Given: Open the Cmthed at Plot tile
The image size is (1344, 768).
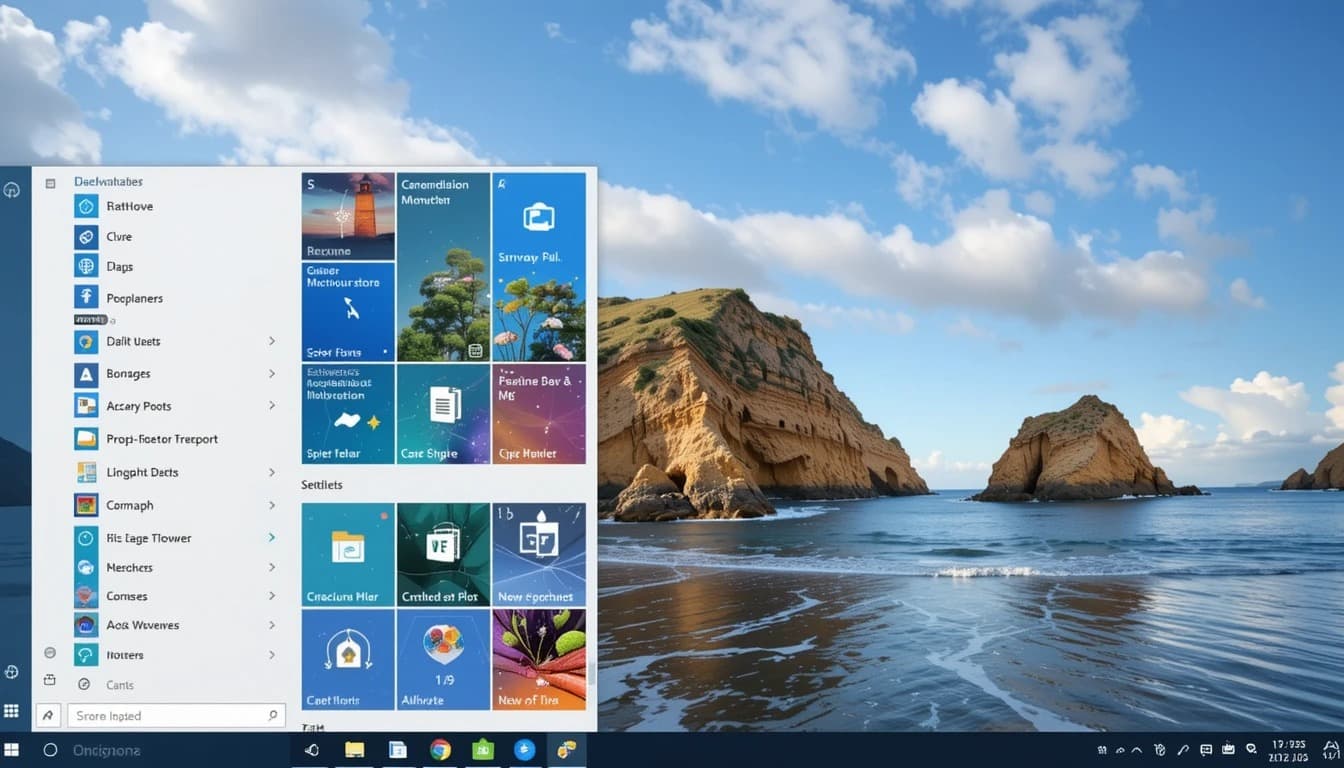Looking at the screenshot, I should pos(443,555).
